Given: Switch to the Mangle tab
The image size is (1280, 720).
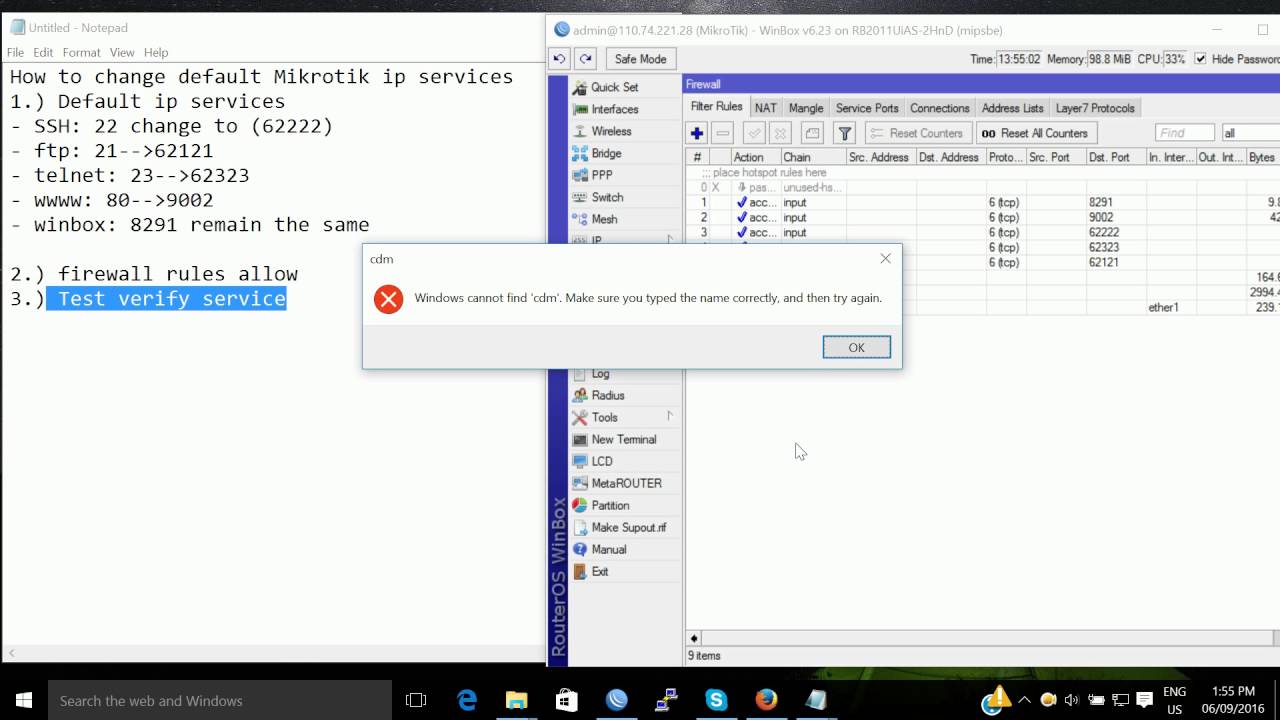Looking at the screenshot, I should pyautogui.click(x=805, y=108).
